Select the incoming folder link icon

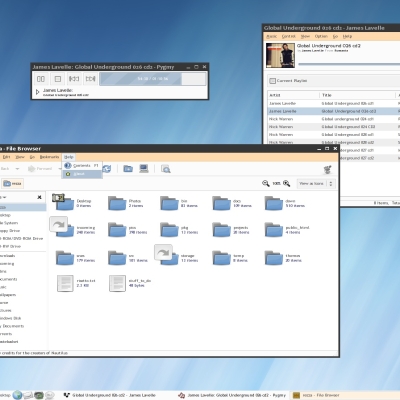[x=62, y=227]
